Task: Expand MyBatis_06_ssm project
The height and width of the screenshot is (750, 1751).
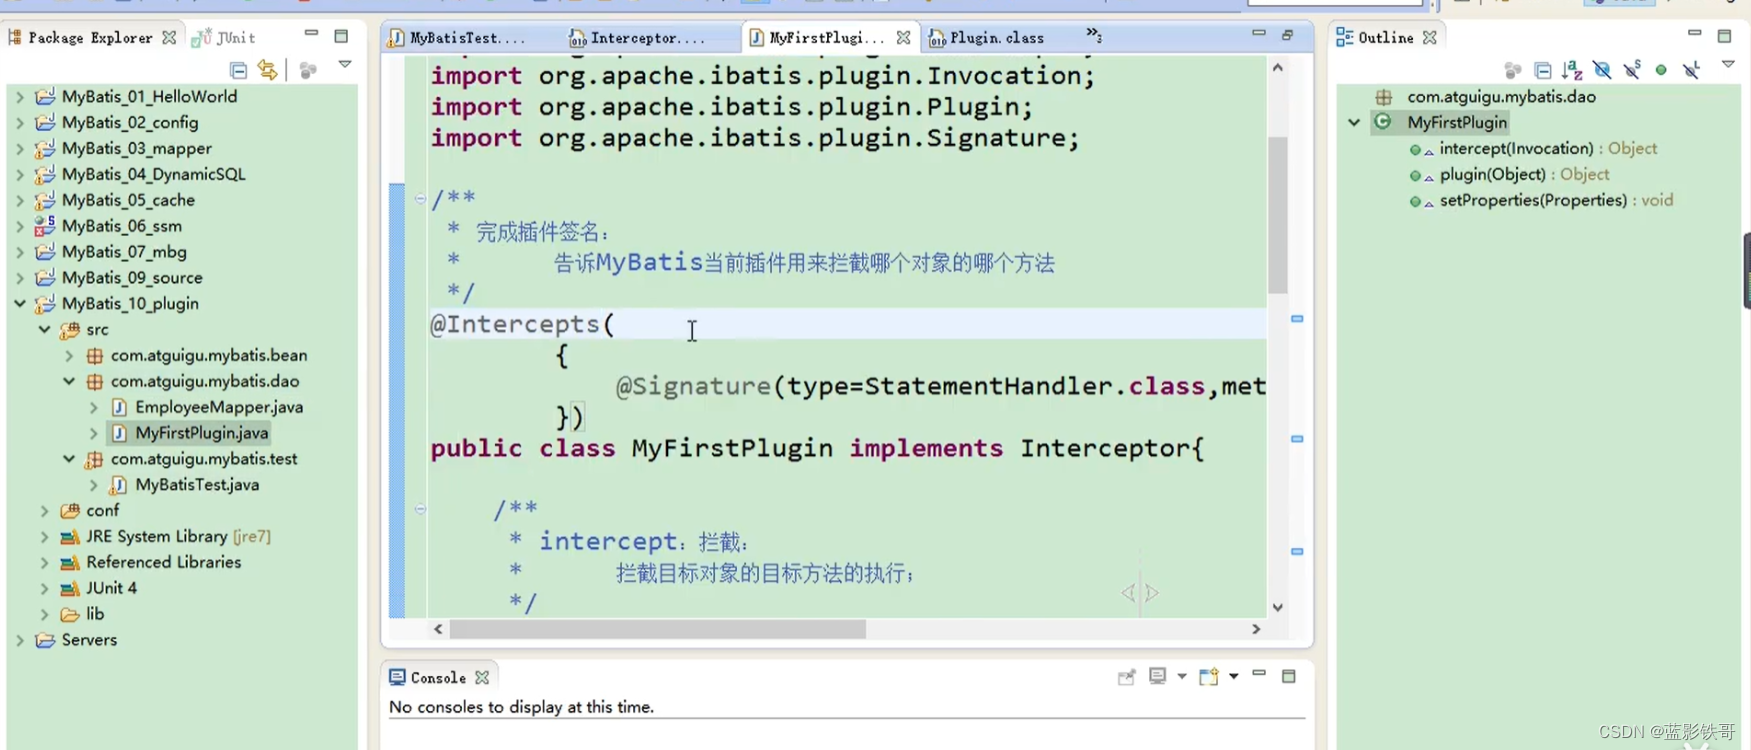Action: [x=20, y=226]
